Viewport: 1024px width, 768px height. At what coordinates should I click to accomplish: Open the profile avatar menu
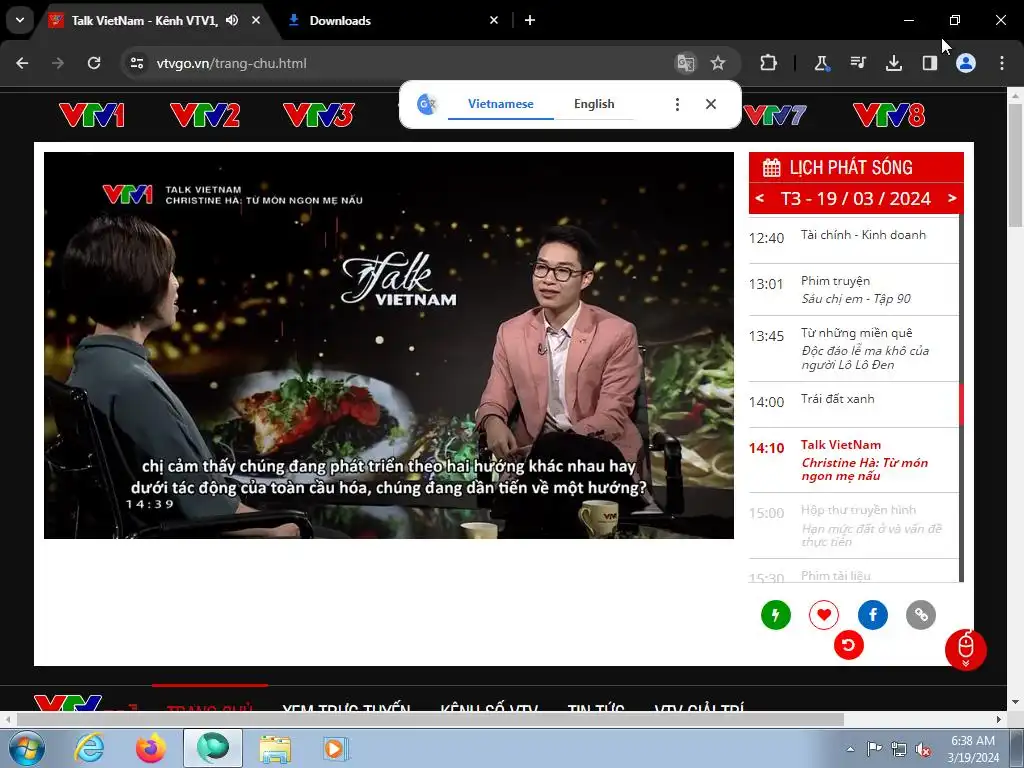click(x=966, y=63)
